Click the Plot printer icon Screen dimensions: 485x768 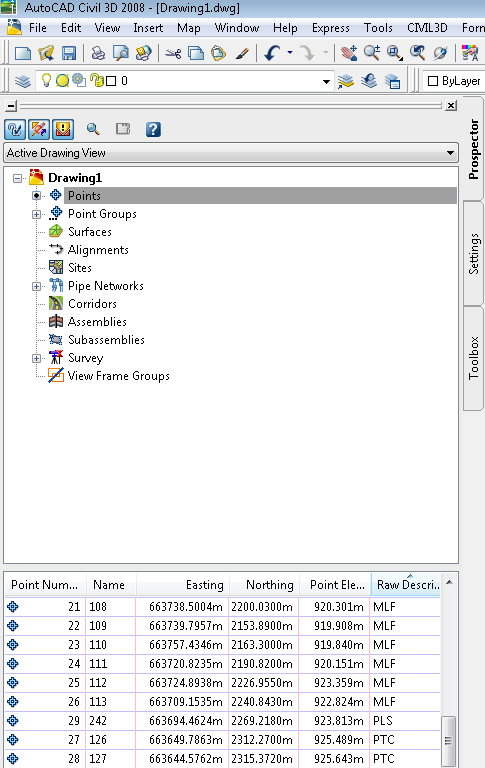point(98,53)
